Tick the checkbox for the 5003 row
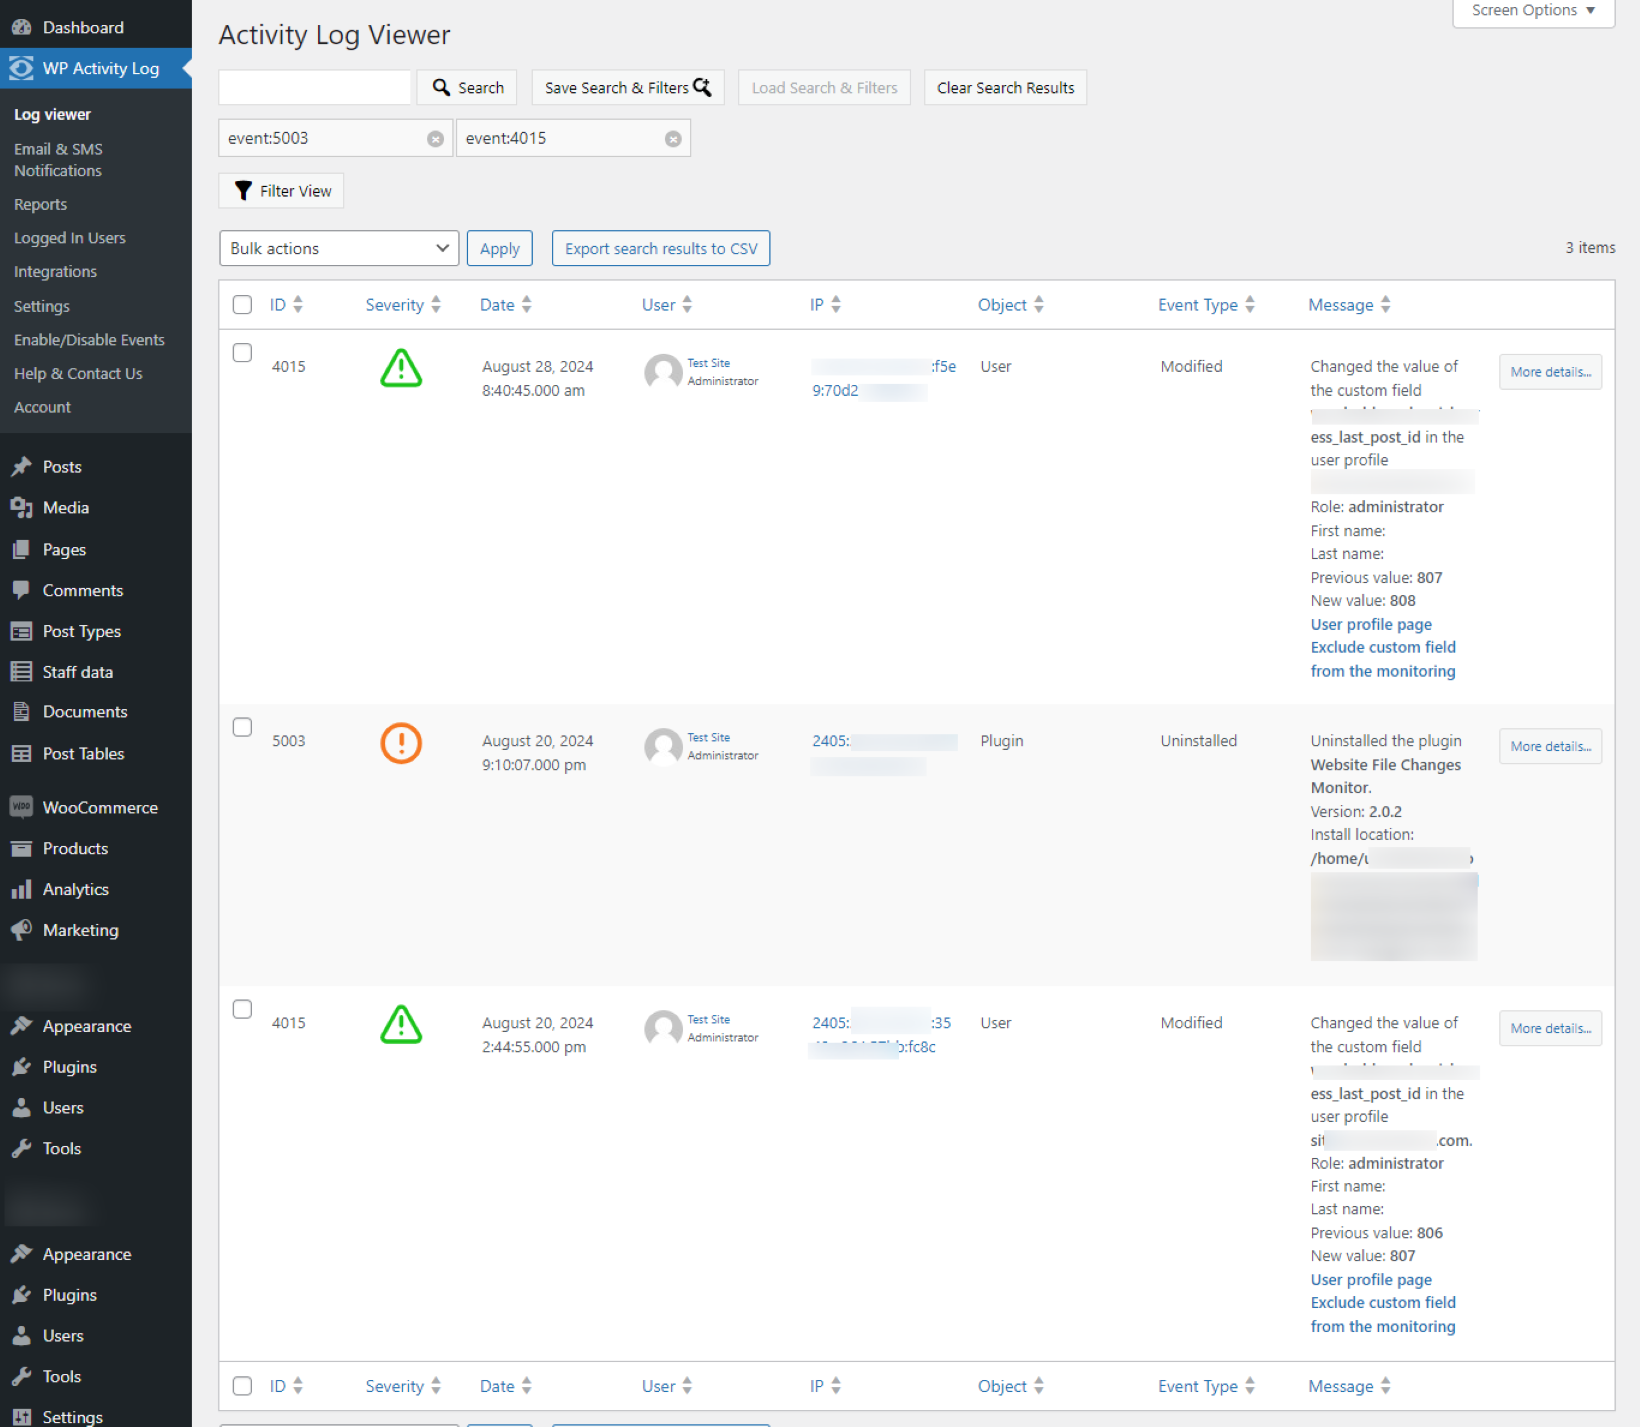 point(242,727)
